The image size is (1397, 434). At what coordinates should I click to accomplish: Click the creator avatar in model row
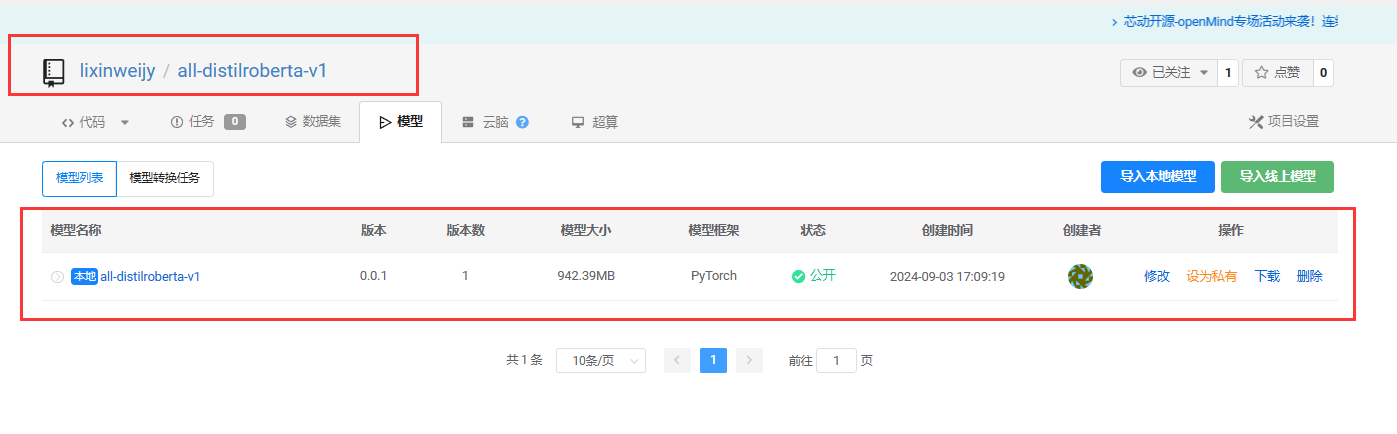click(1080, 277)
